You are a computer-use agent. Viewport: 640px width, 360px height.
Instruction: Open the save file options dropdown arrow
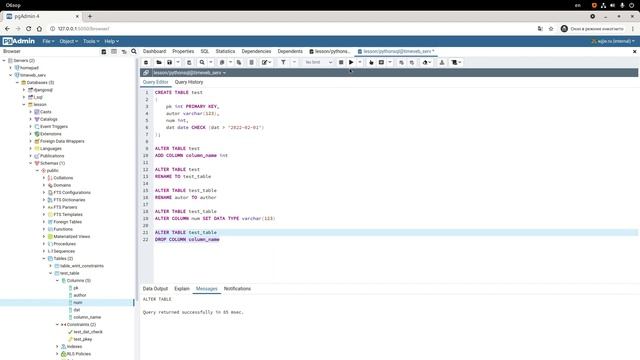pos(178,62)
